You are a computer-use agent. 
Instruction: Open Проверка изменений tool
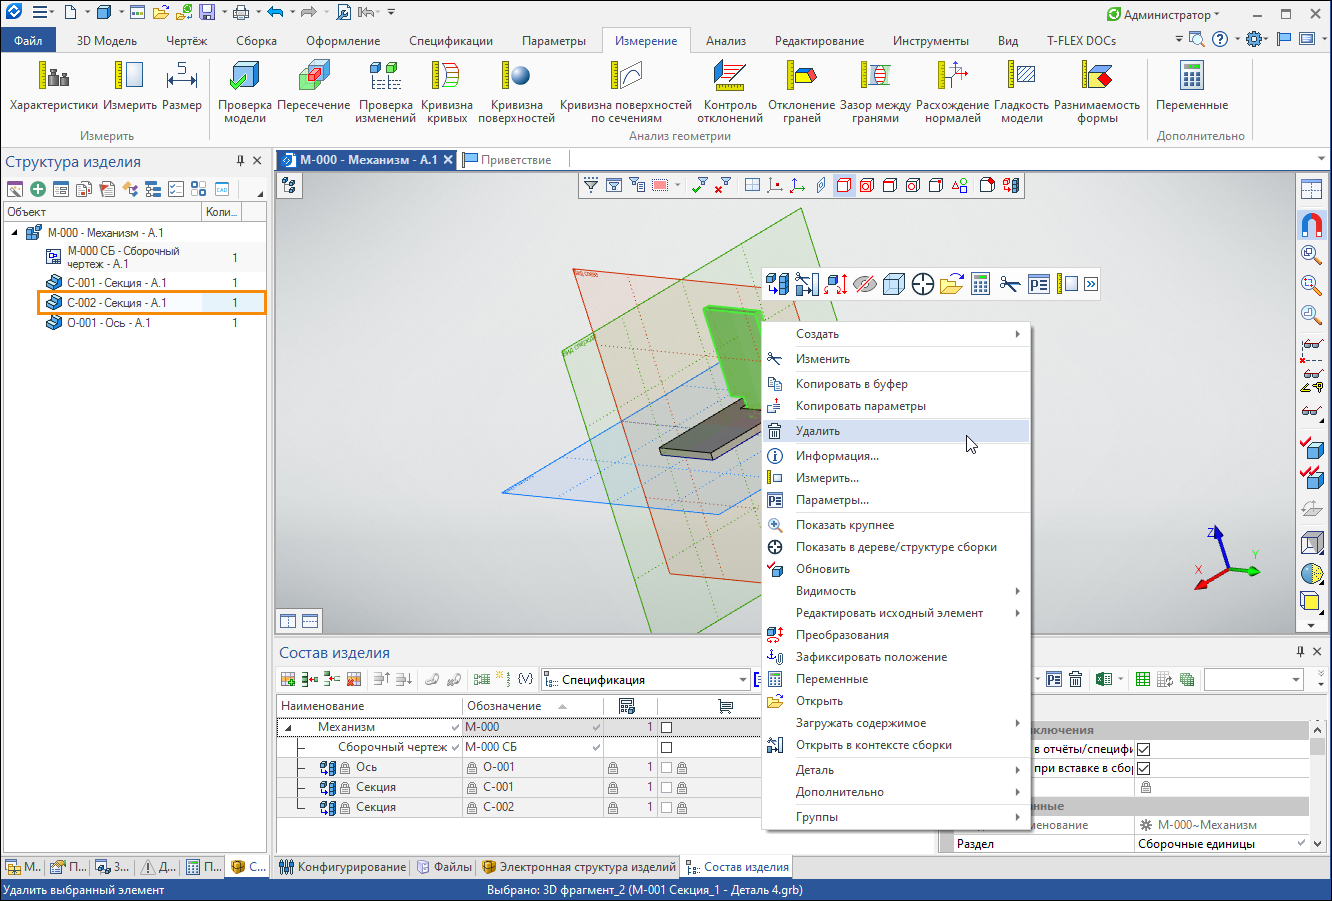tap(386, 92)
